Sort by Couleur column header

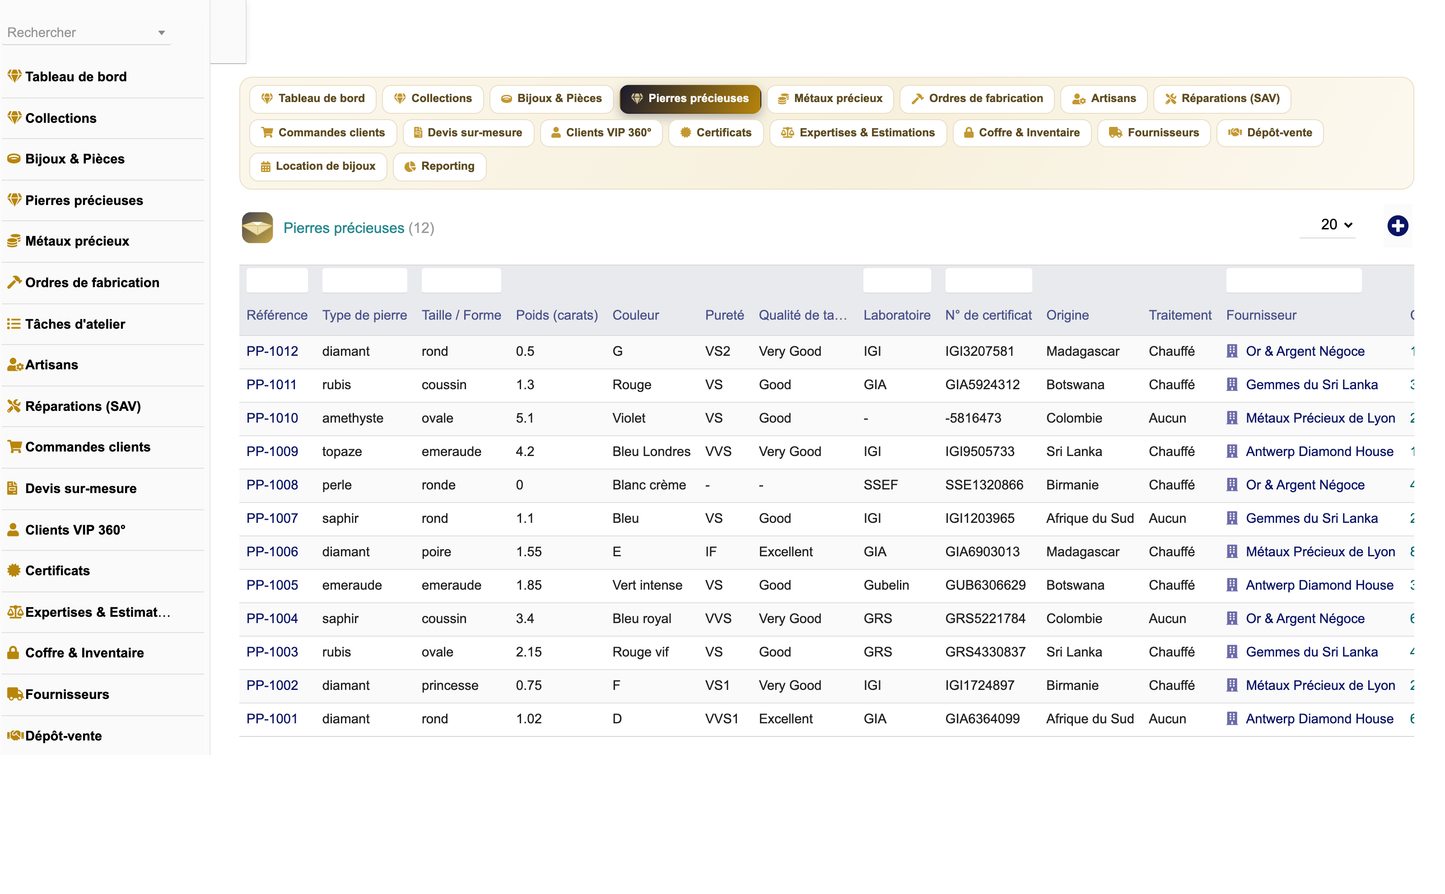636,315
